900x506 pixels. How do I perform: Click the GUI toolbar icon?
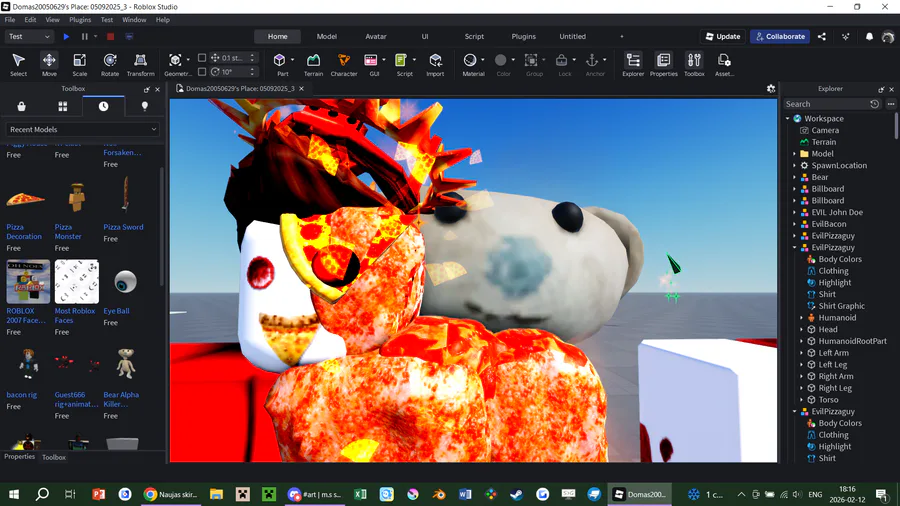(371, 60)
